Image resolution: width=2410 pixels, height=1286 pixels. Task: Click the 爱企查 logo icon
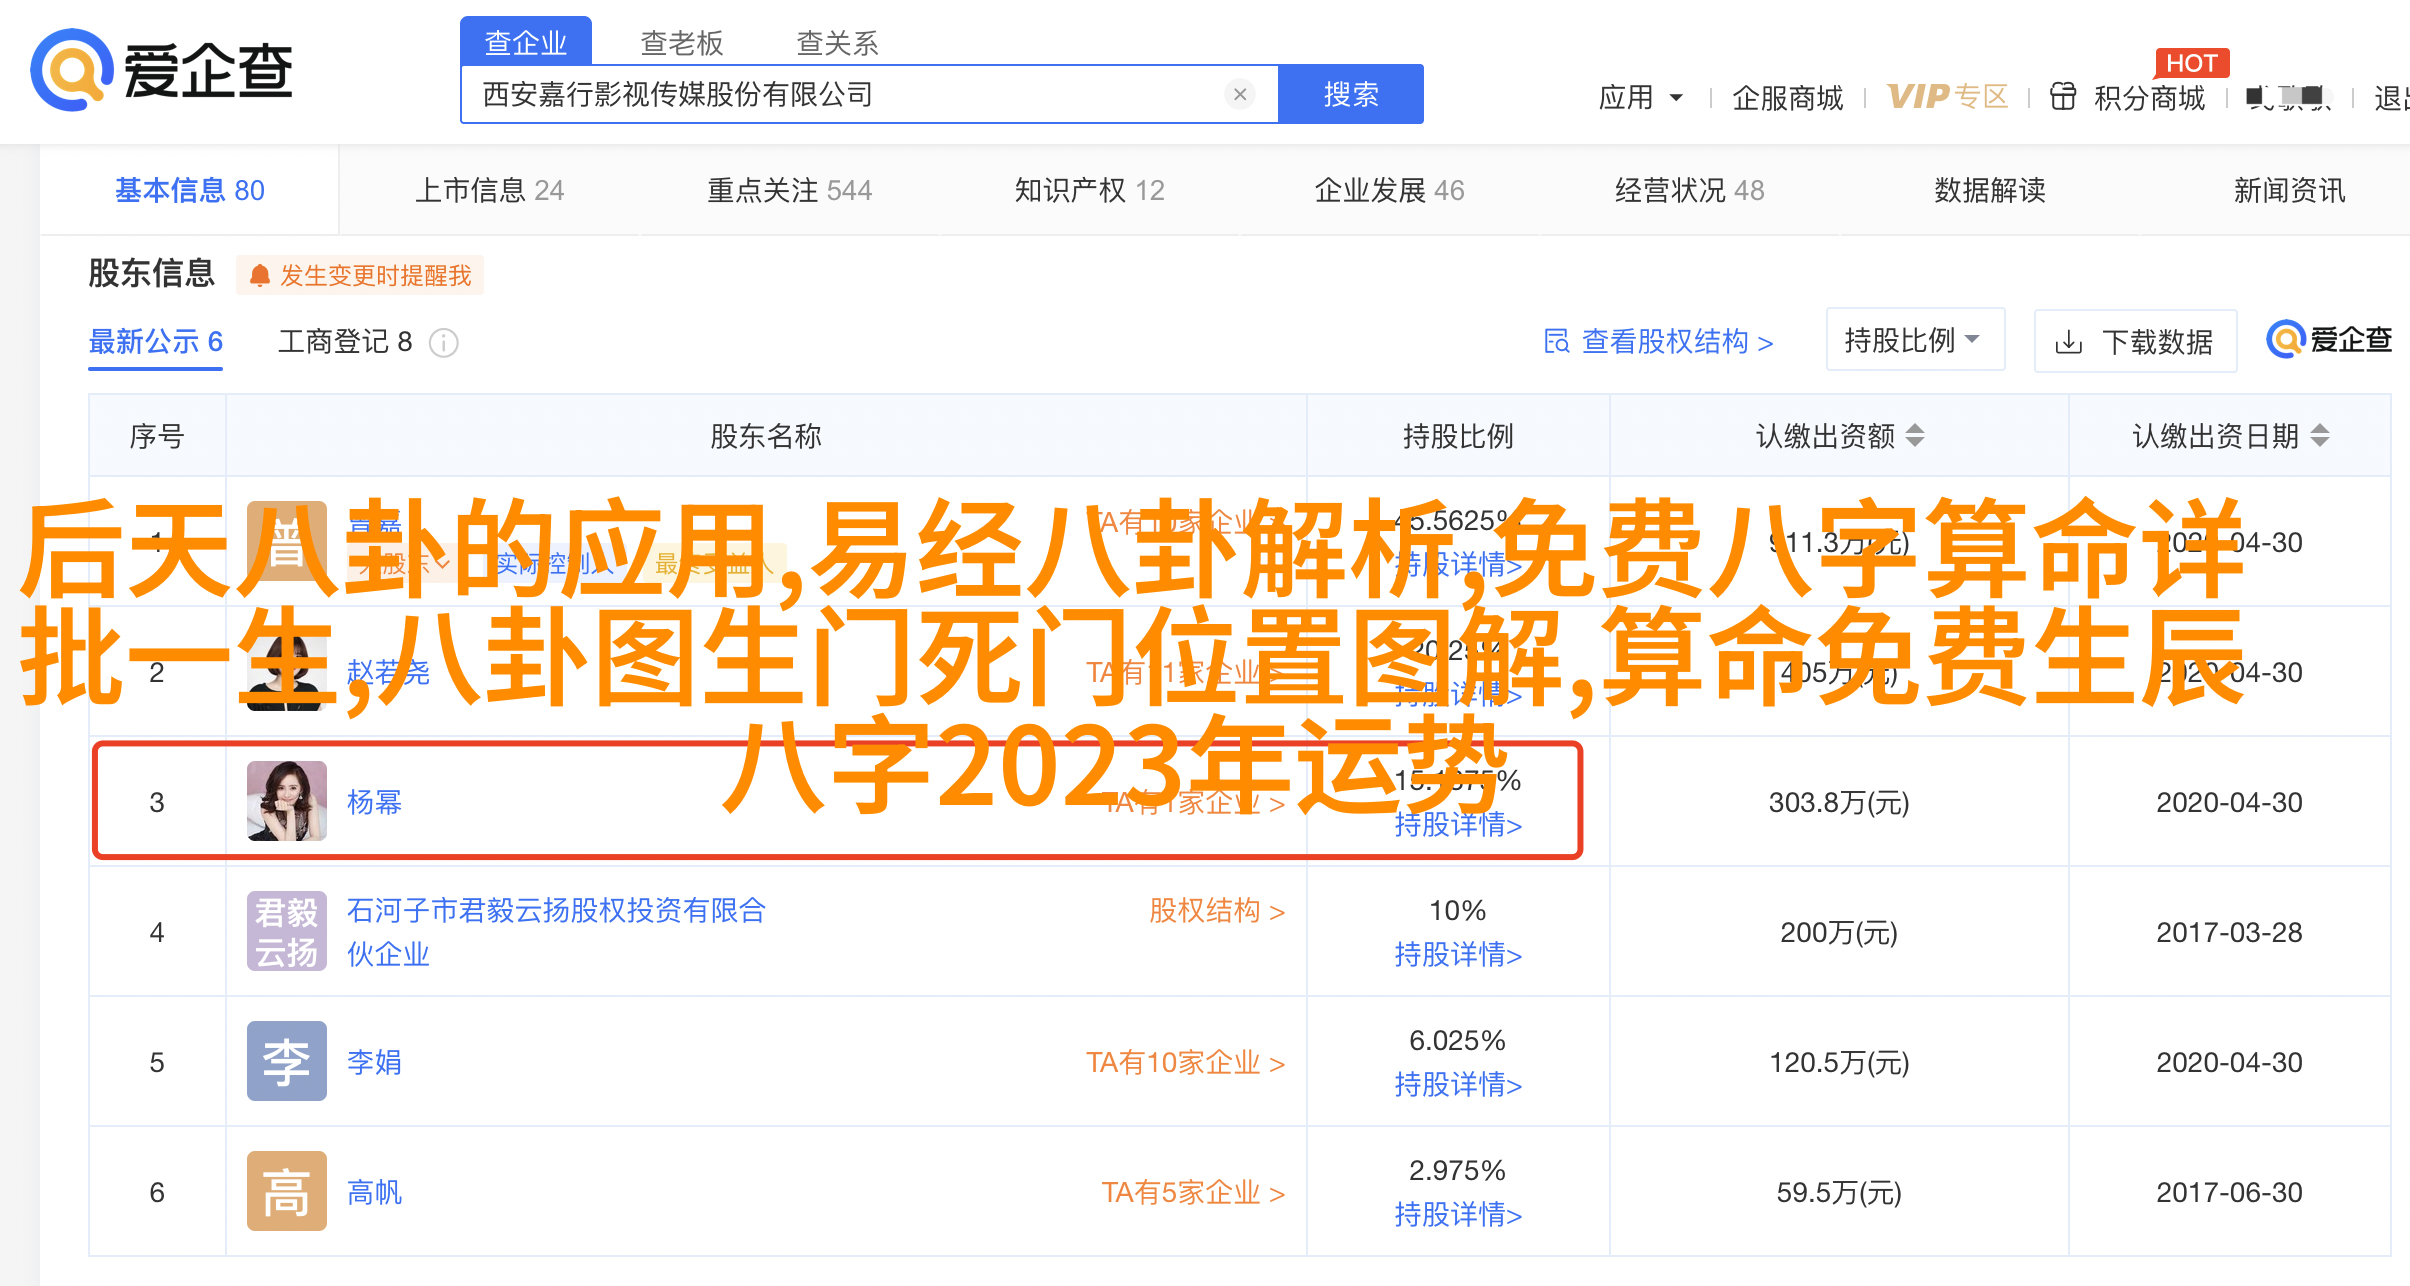pyautogui.click(x=70, y=70)
